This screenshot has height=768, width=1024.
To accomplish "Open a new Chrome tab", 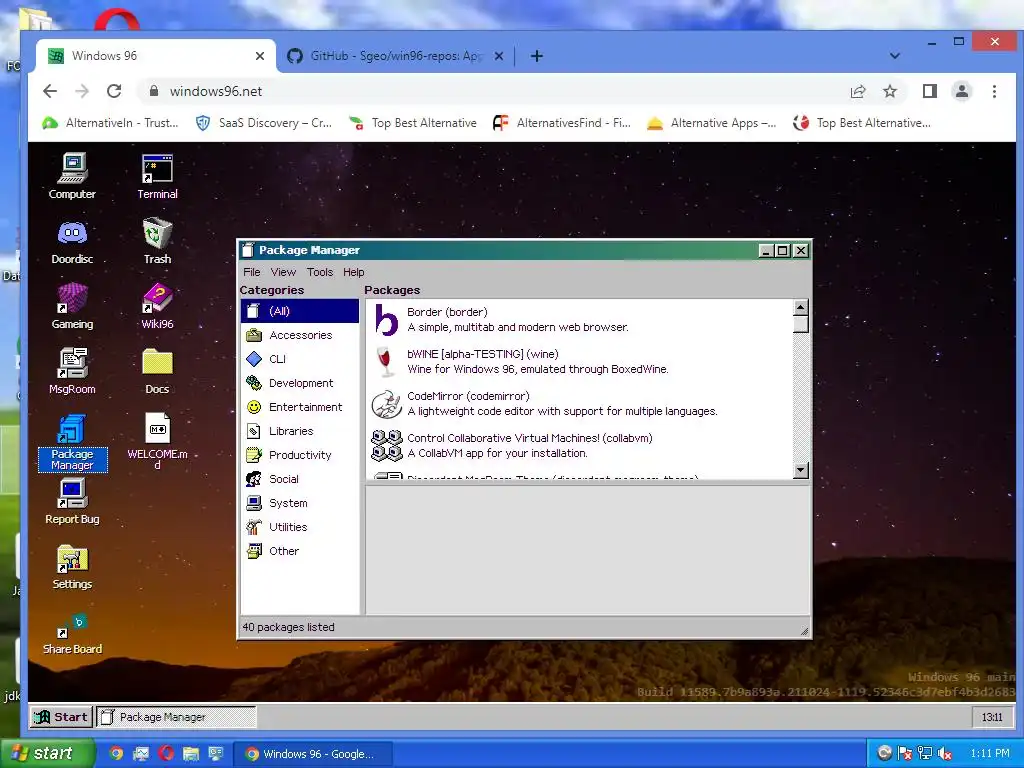I will point(537,56).
